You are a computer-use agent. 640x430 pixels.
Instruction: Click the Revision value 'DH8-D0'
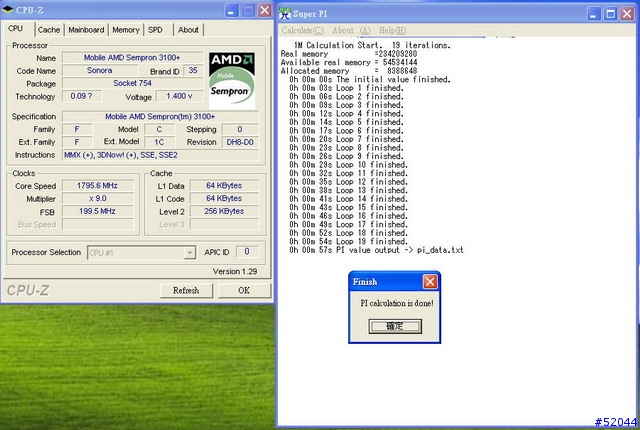pos(240,142)
